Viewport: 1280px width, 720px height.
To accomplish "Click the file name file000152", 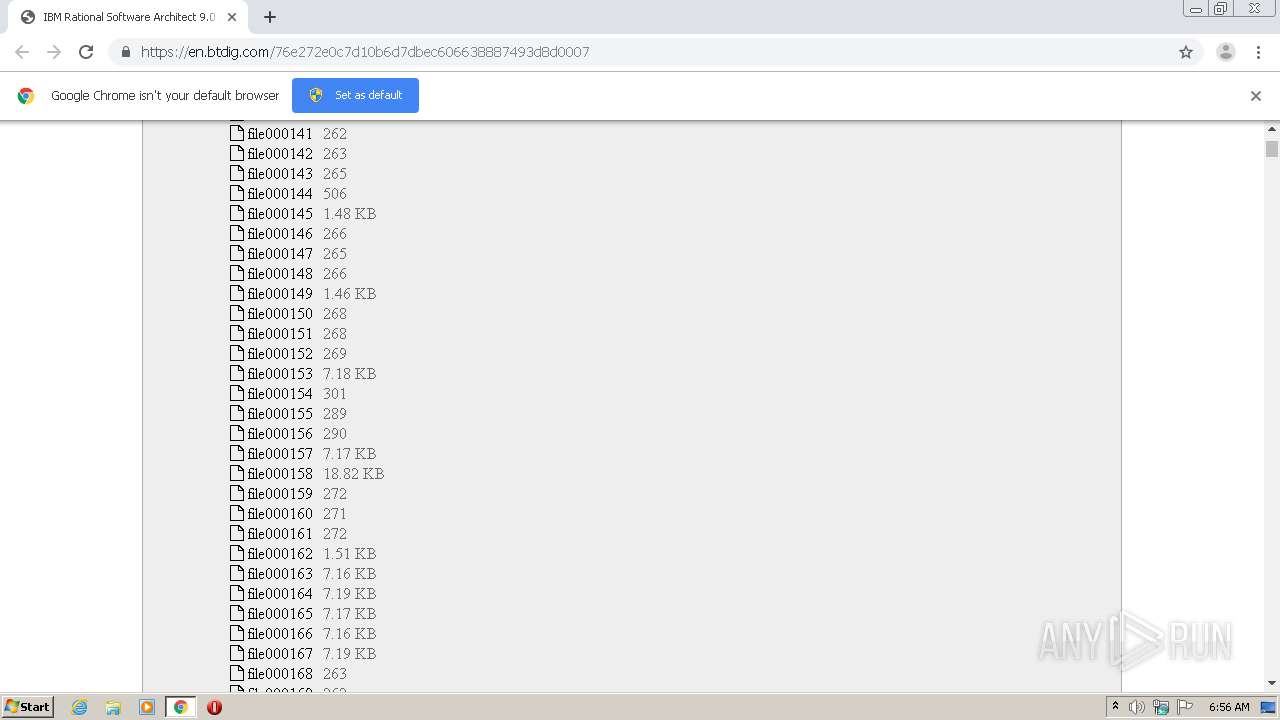I will pos(280,354).
